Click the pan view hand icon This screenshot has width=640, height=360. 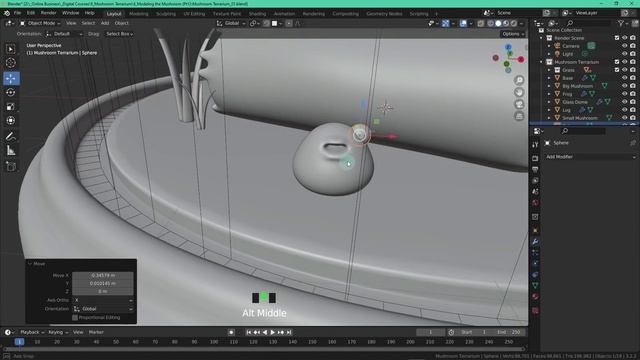pos(519,92)
